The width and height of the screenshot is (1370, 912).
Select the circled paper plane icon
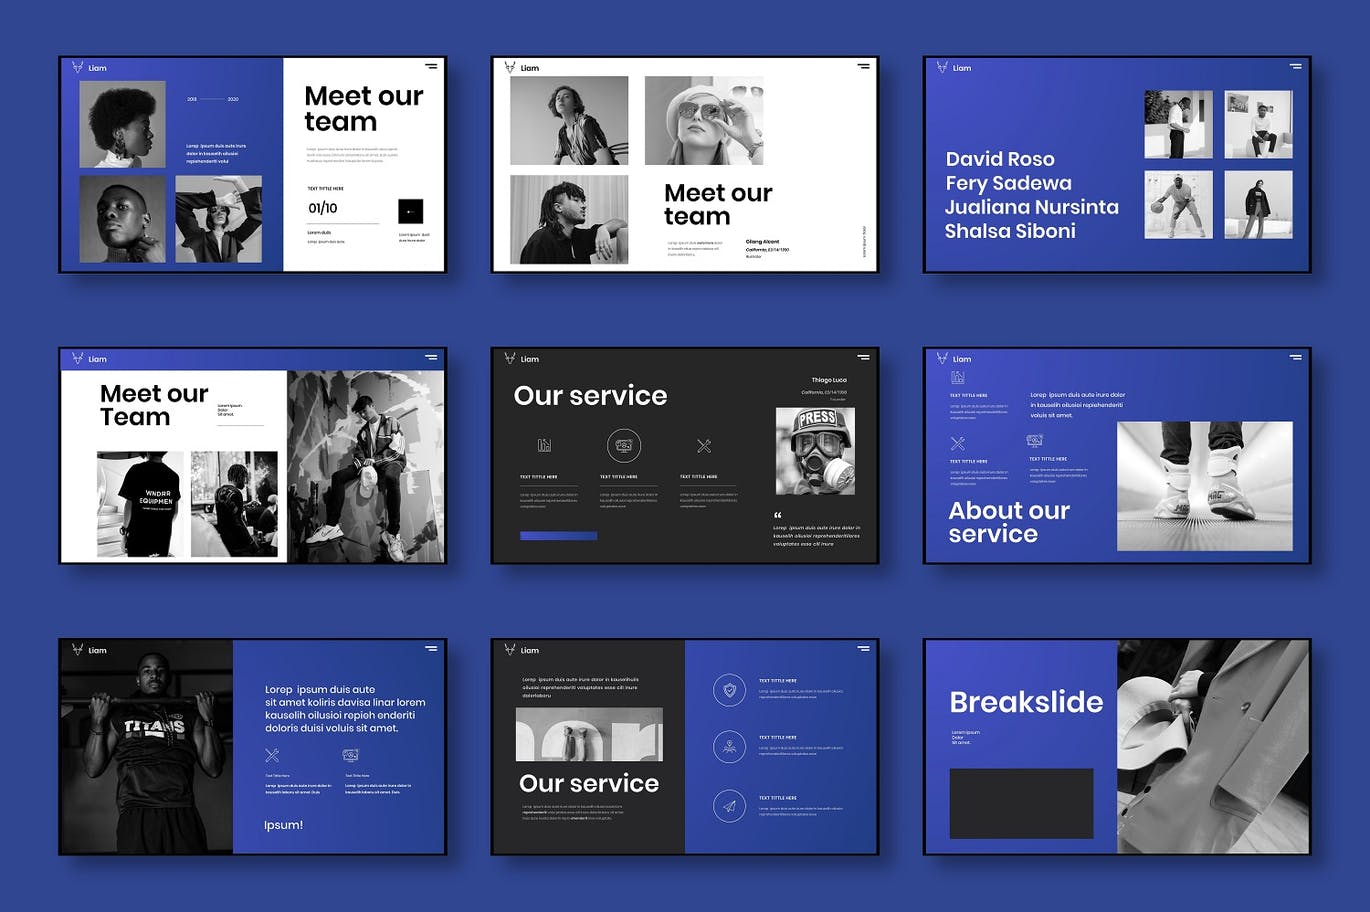pyautogui.click(x=729, y=806)
